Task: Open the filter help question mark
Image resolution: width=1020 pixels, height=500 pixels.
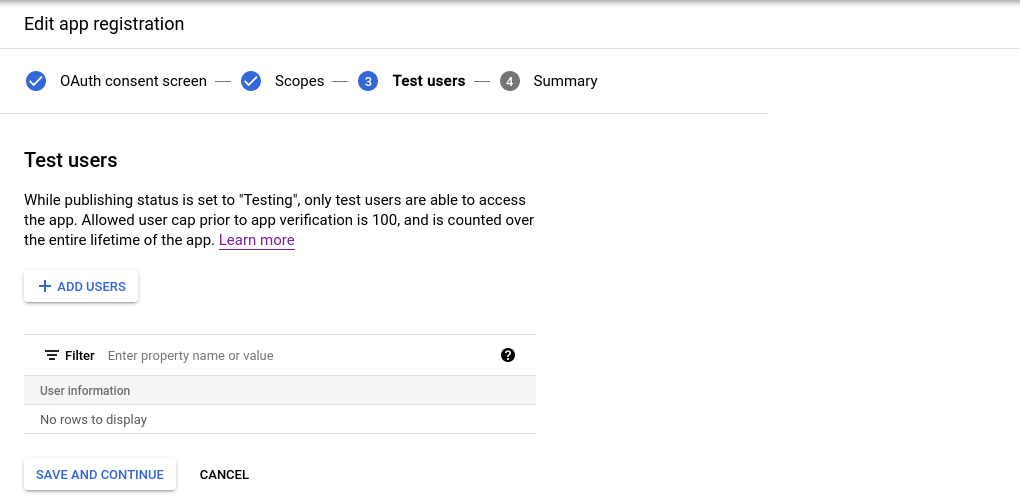Action: pyautogui.click(x=508, y=355)
